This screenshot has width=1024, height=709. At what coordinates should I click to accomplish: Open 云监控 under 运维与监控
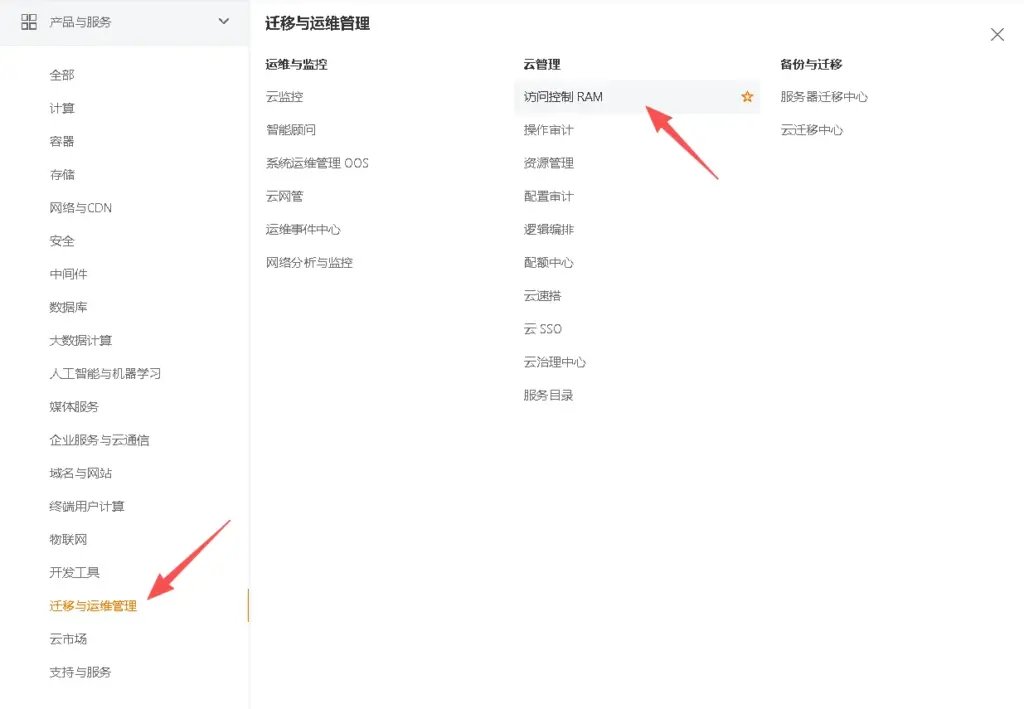point(286,96)
